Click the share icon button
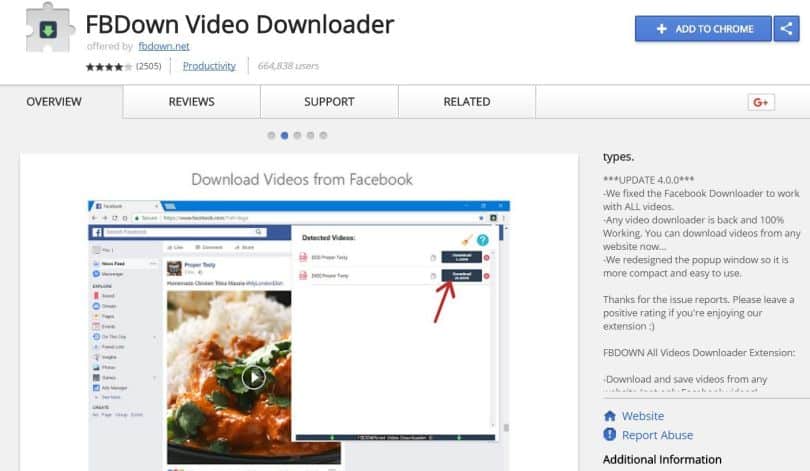 coord(786,28)
